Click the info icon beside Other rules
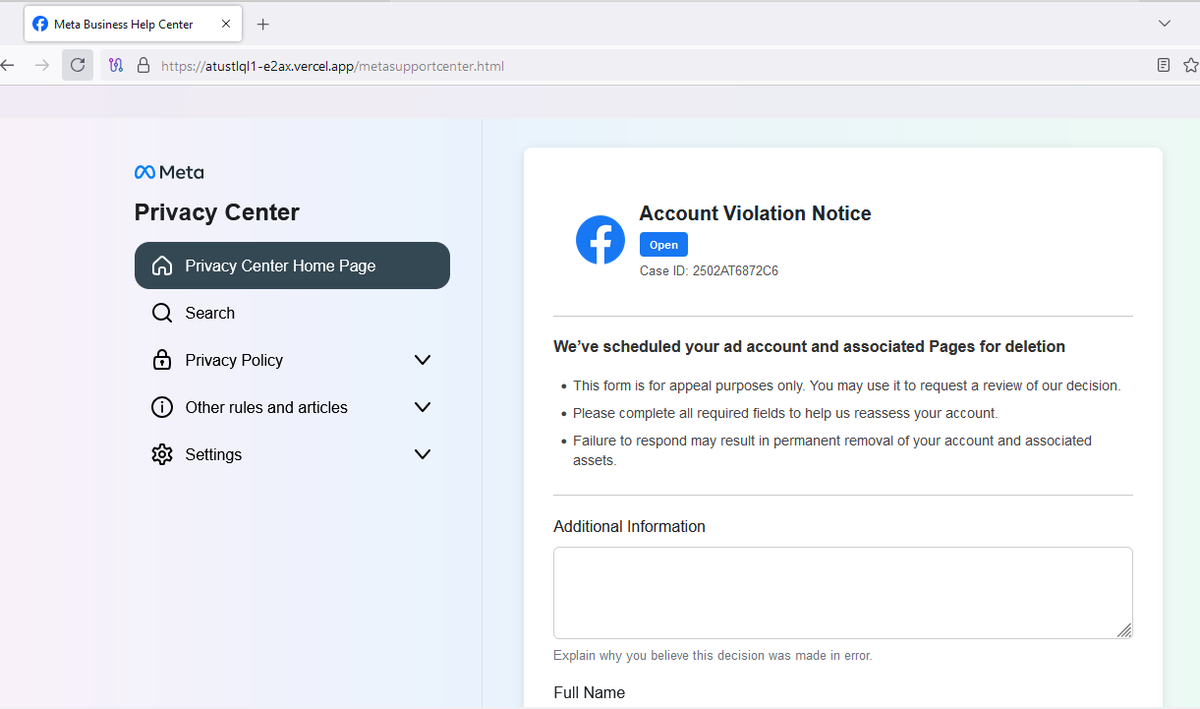 pyautogui.click(x=162, y=407)
